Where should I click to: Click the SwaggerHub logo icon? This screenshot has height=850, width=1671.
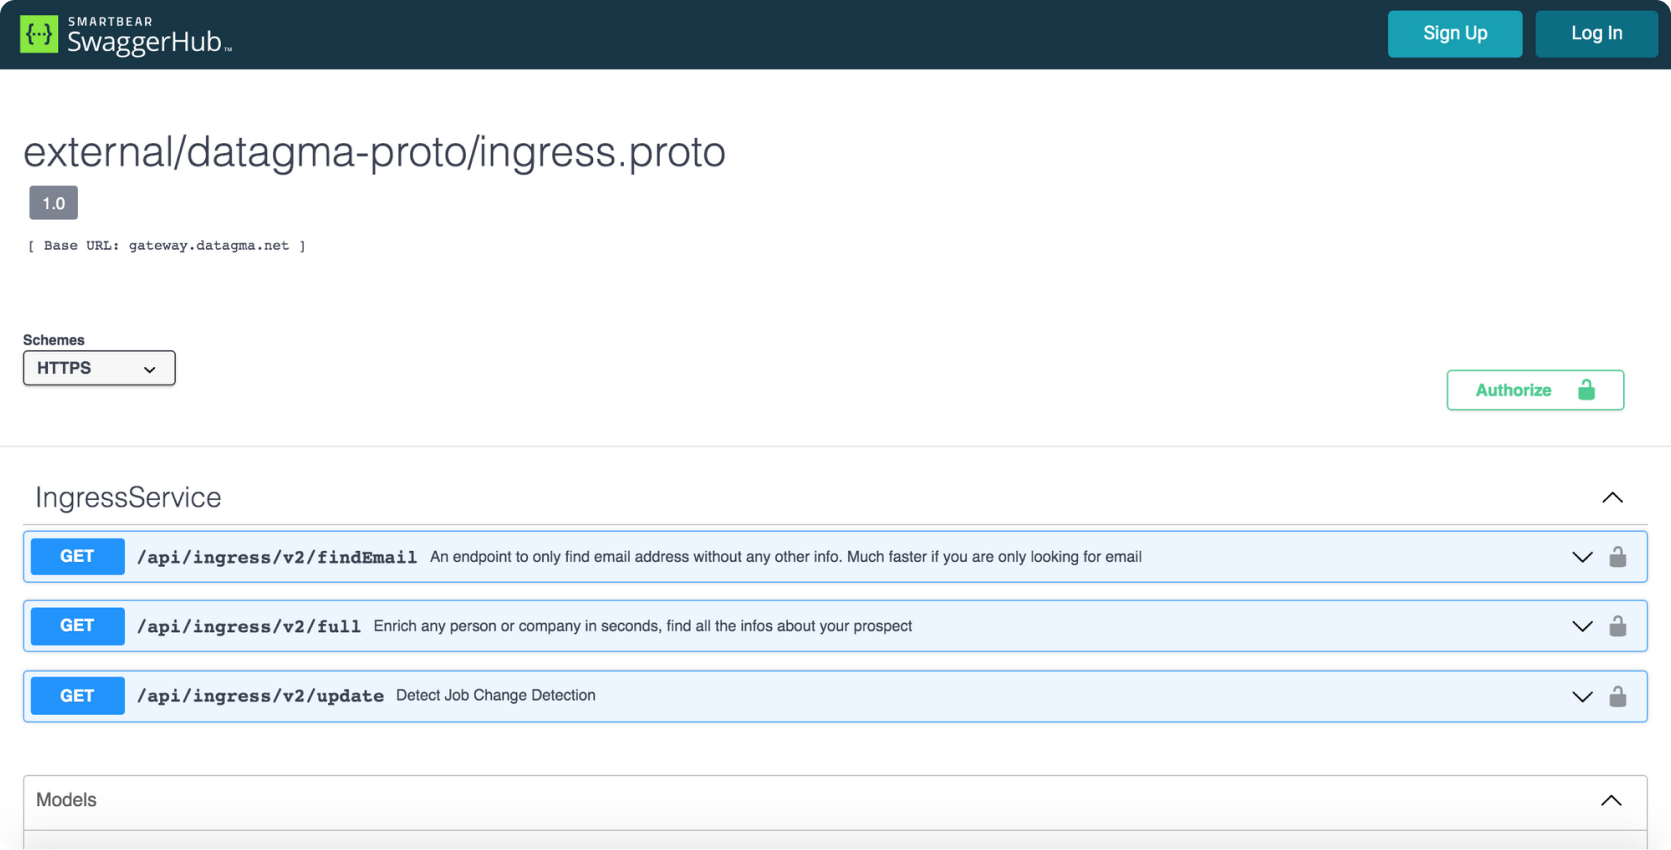[x=39, y=34]
